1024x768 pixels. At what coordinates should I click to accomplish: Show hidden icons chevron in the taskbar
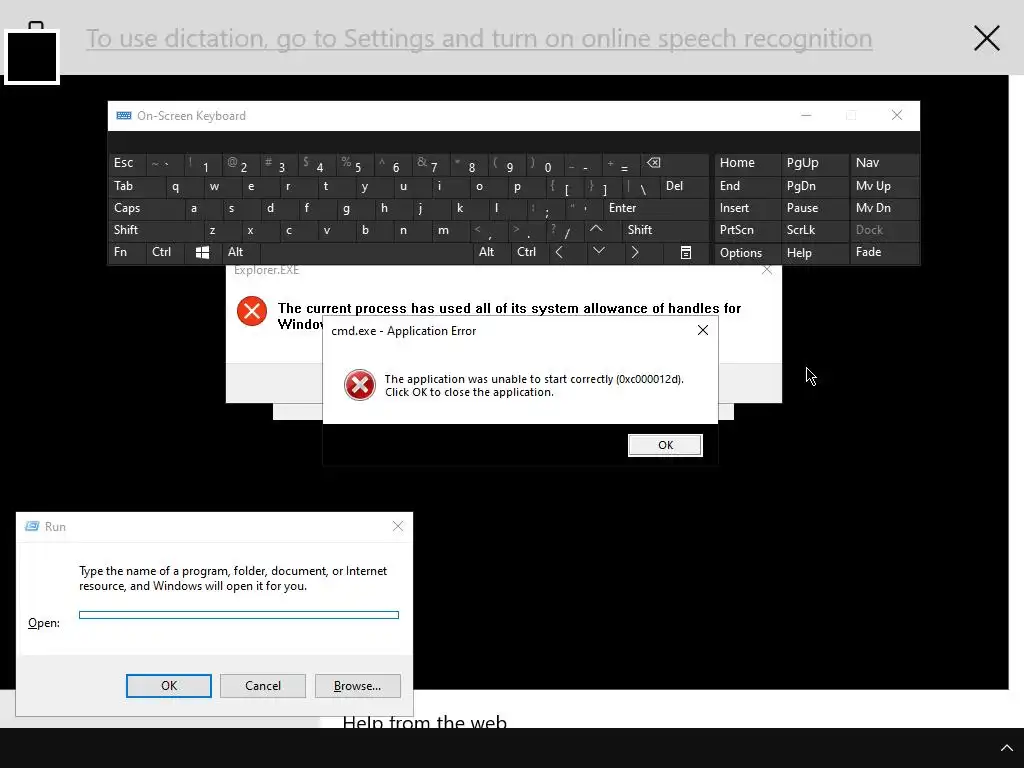(x=1006, y=748)
